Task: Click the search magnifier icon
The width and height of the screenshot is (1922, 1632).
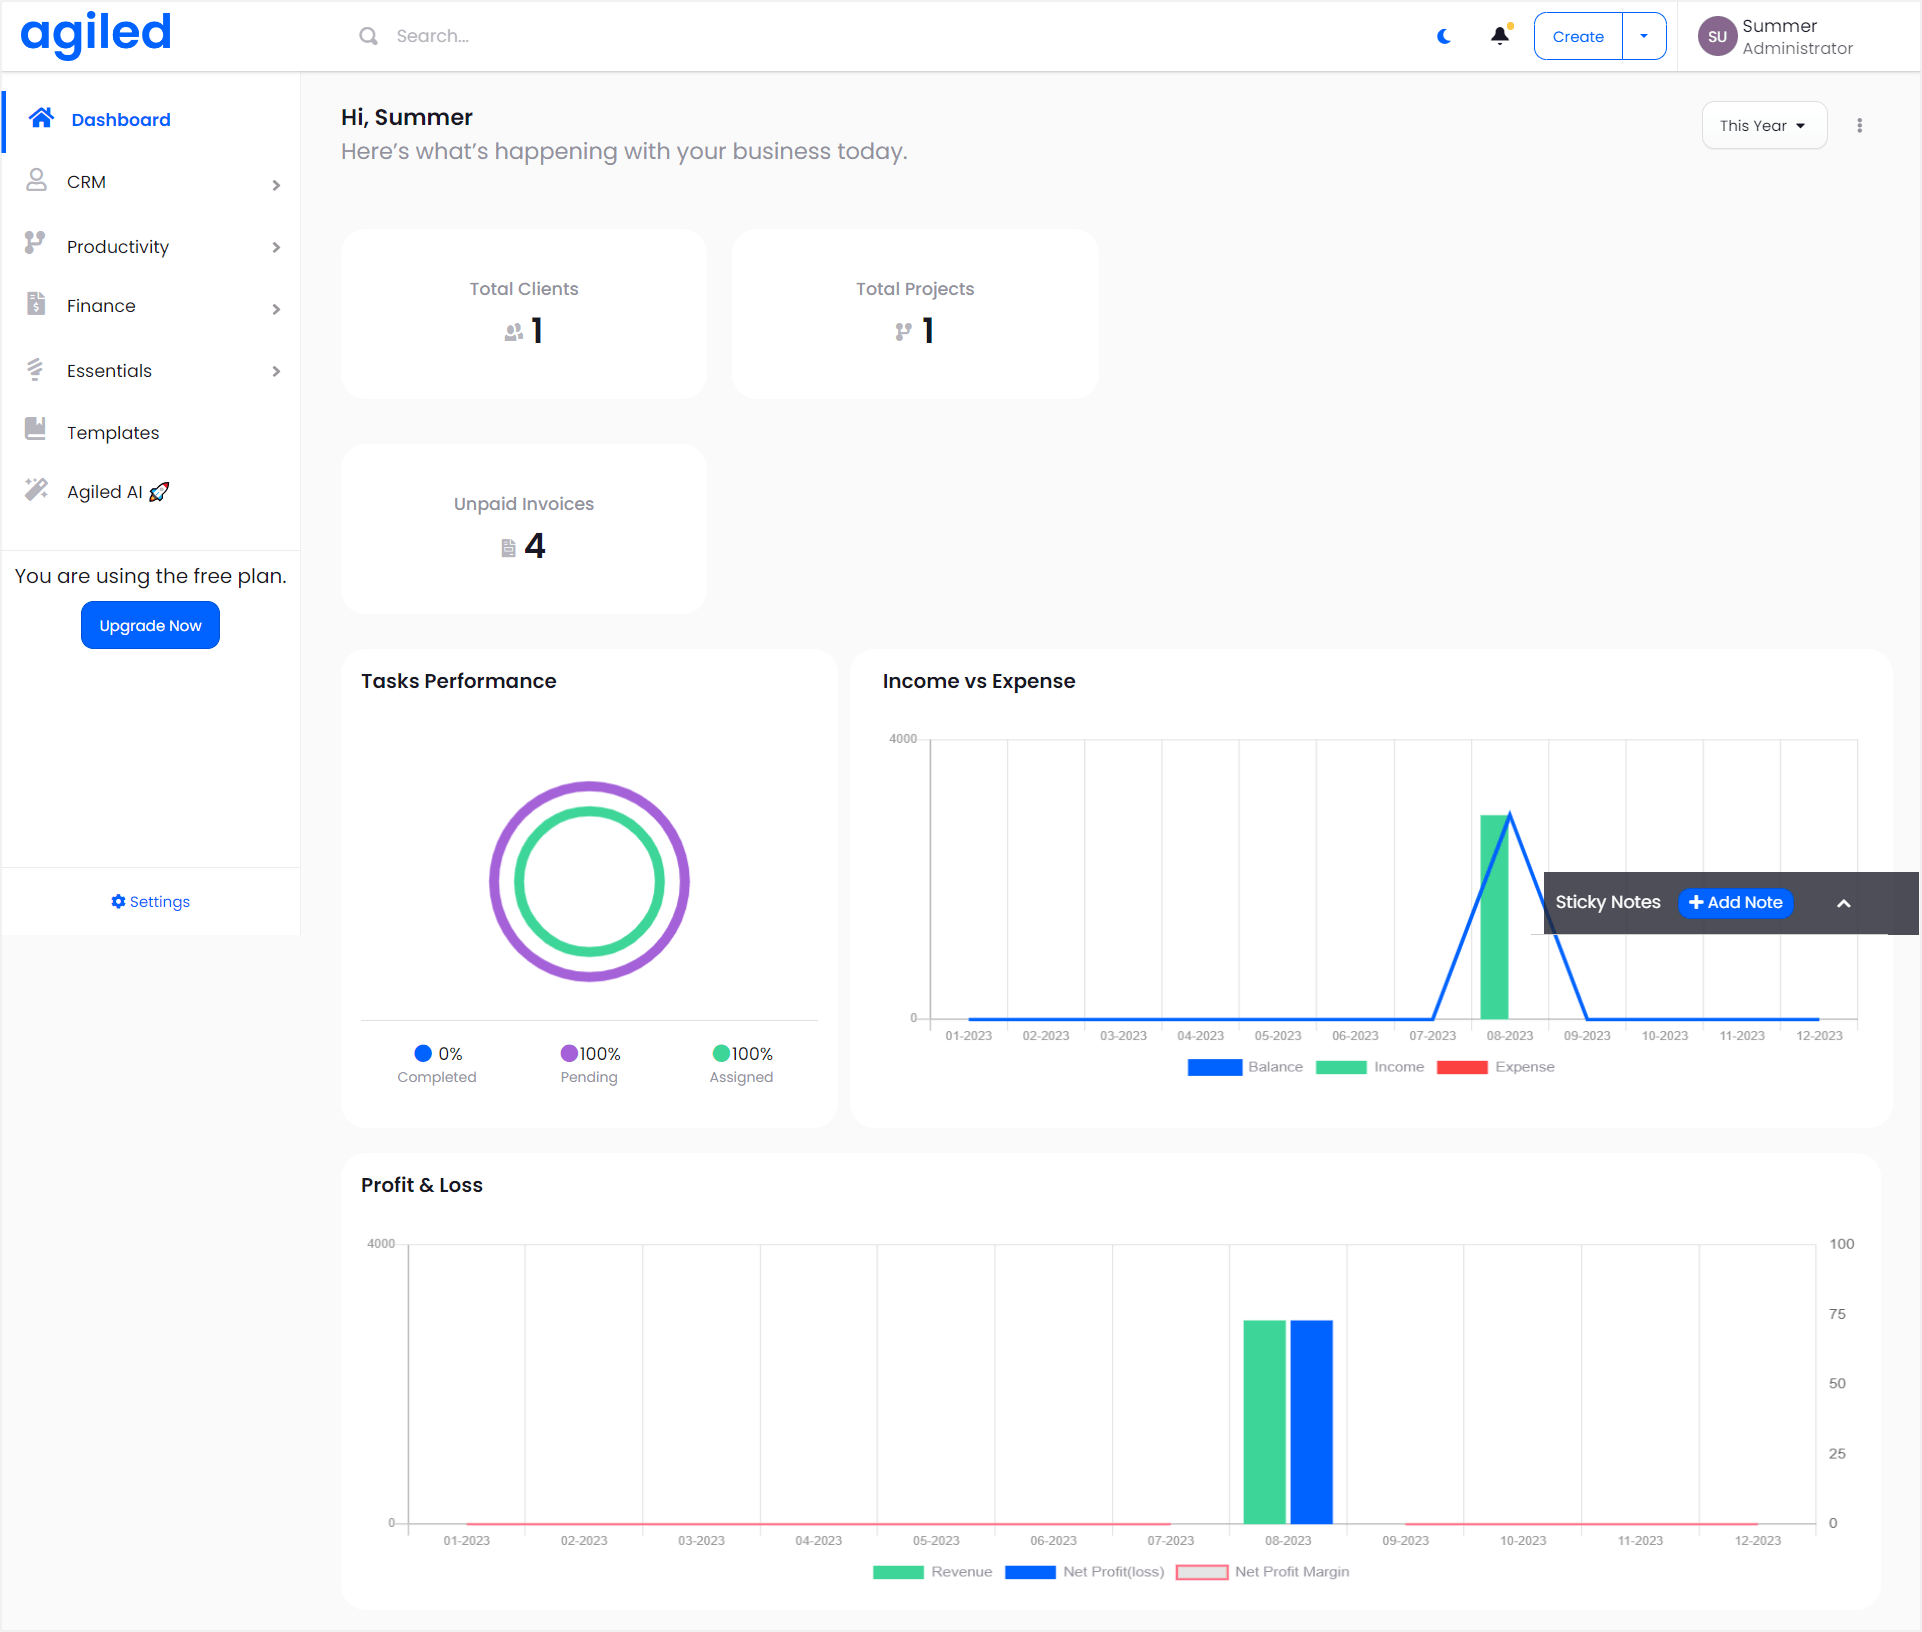Action: [369, 36]
